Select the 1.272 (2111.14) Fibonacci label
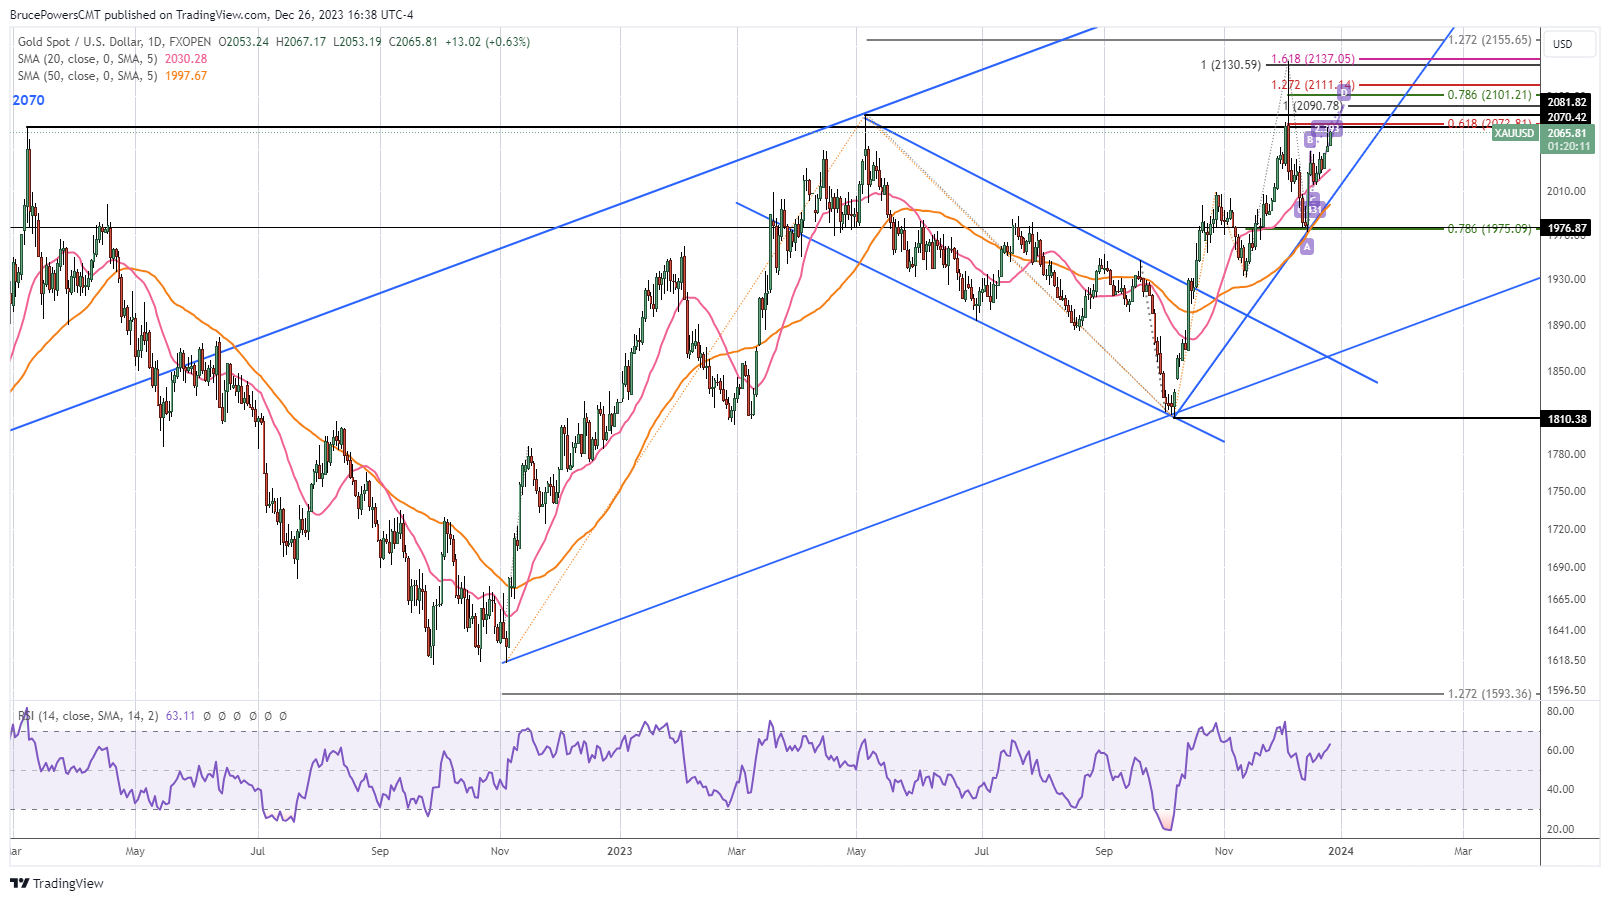Image resolution: width=1610 pixels, height=901 pixels. [x=1313, y=85]
